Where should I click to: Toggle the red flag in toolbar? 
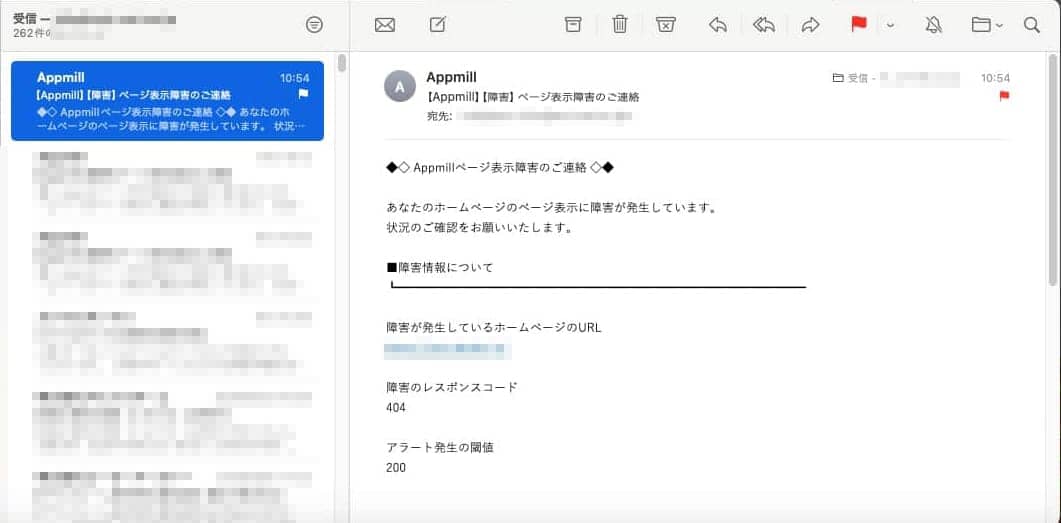859,24
